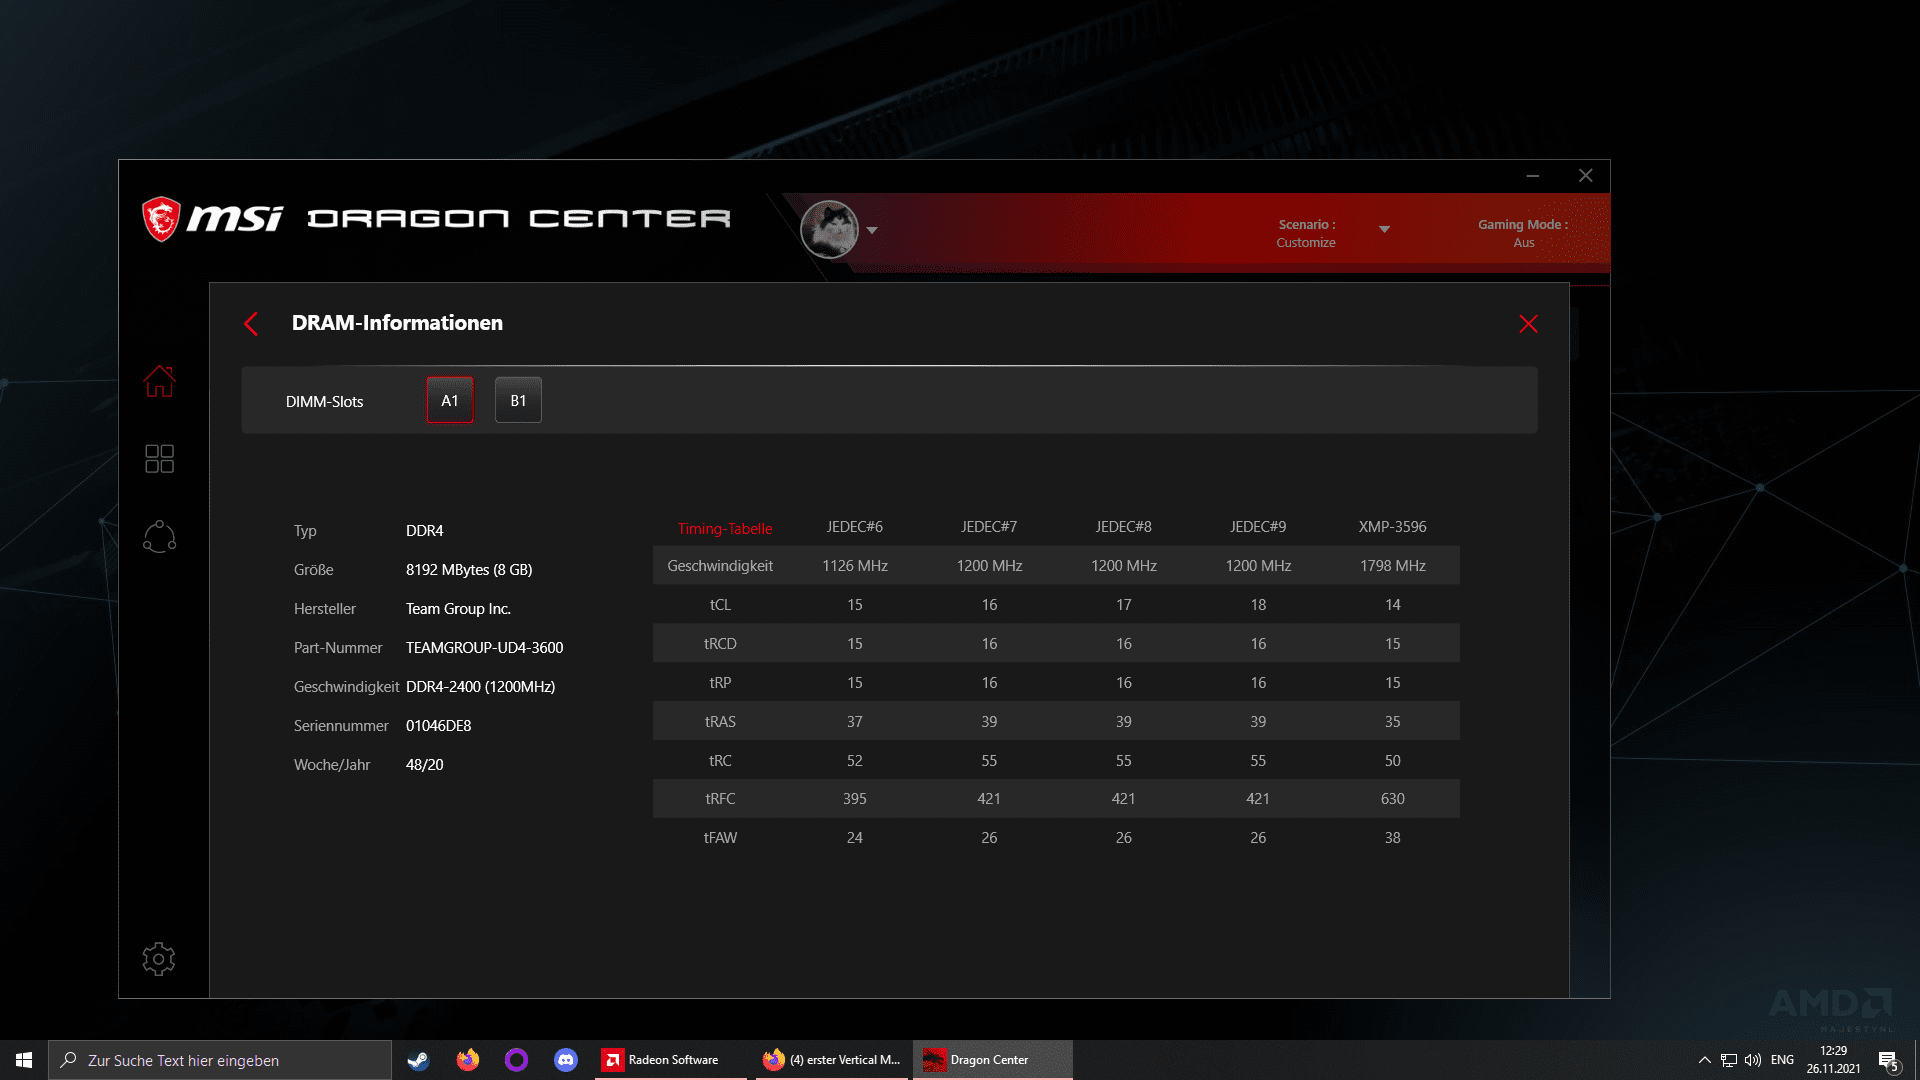Open the Live Update sidebar icon
The image size is (1920, 1080).
(x=159, y=537)
